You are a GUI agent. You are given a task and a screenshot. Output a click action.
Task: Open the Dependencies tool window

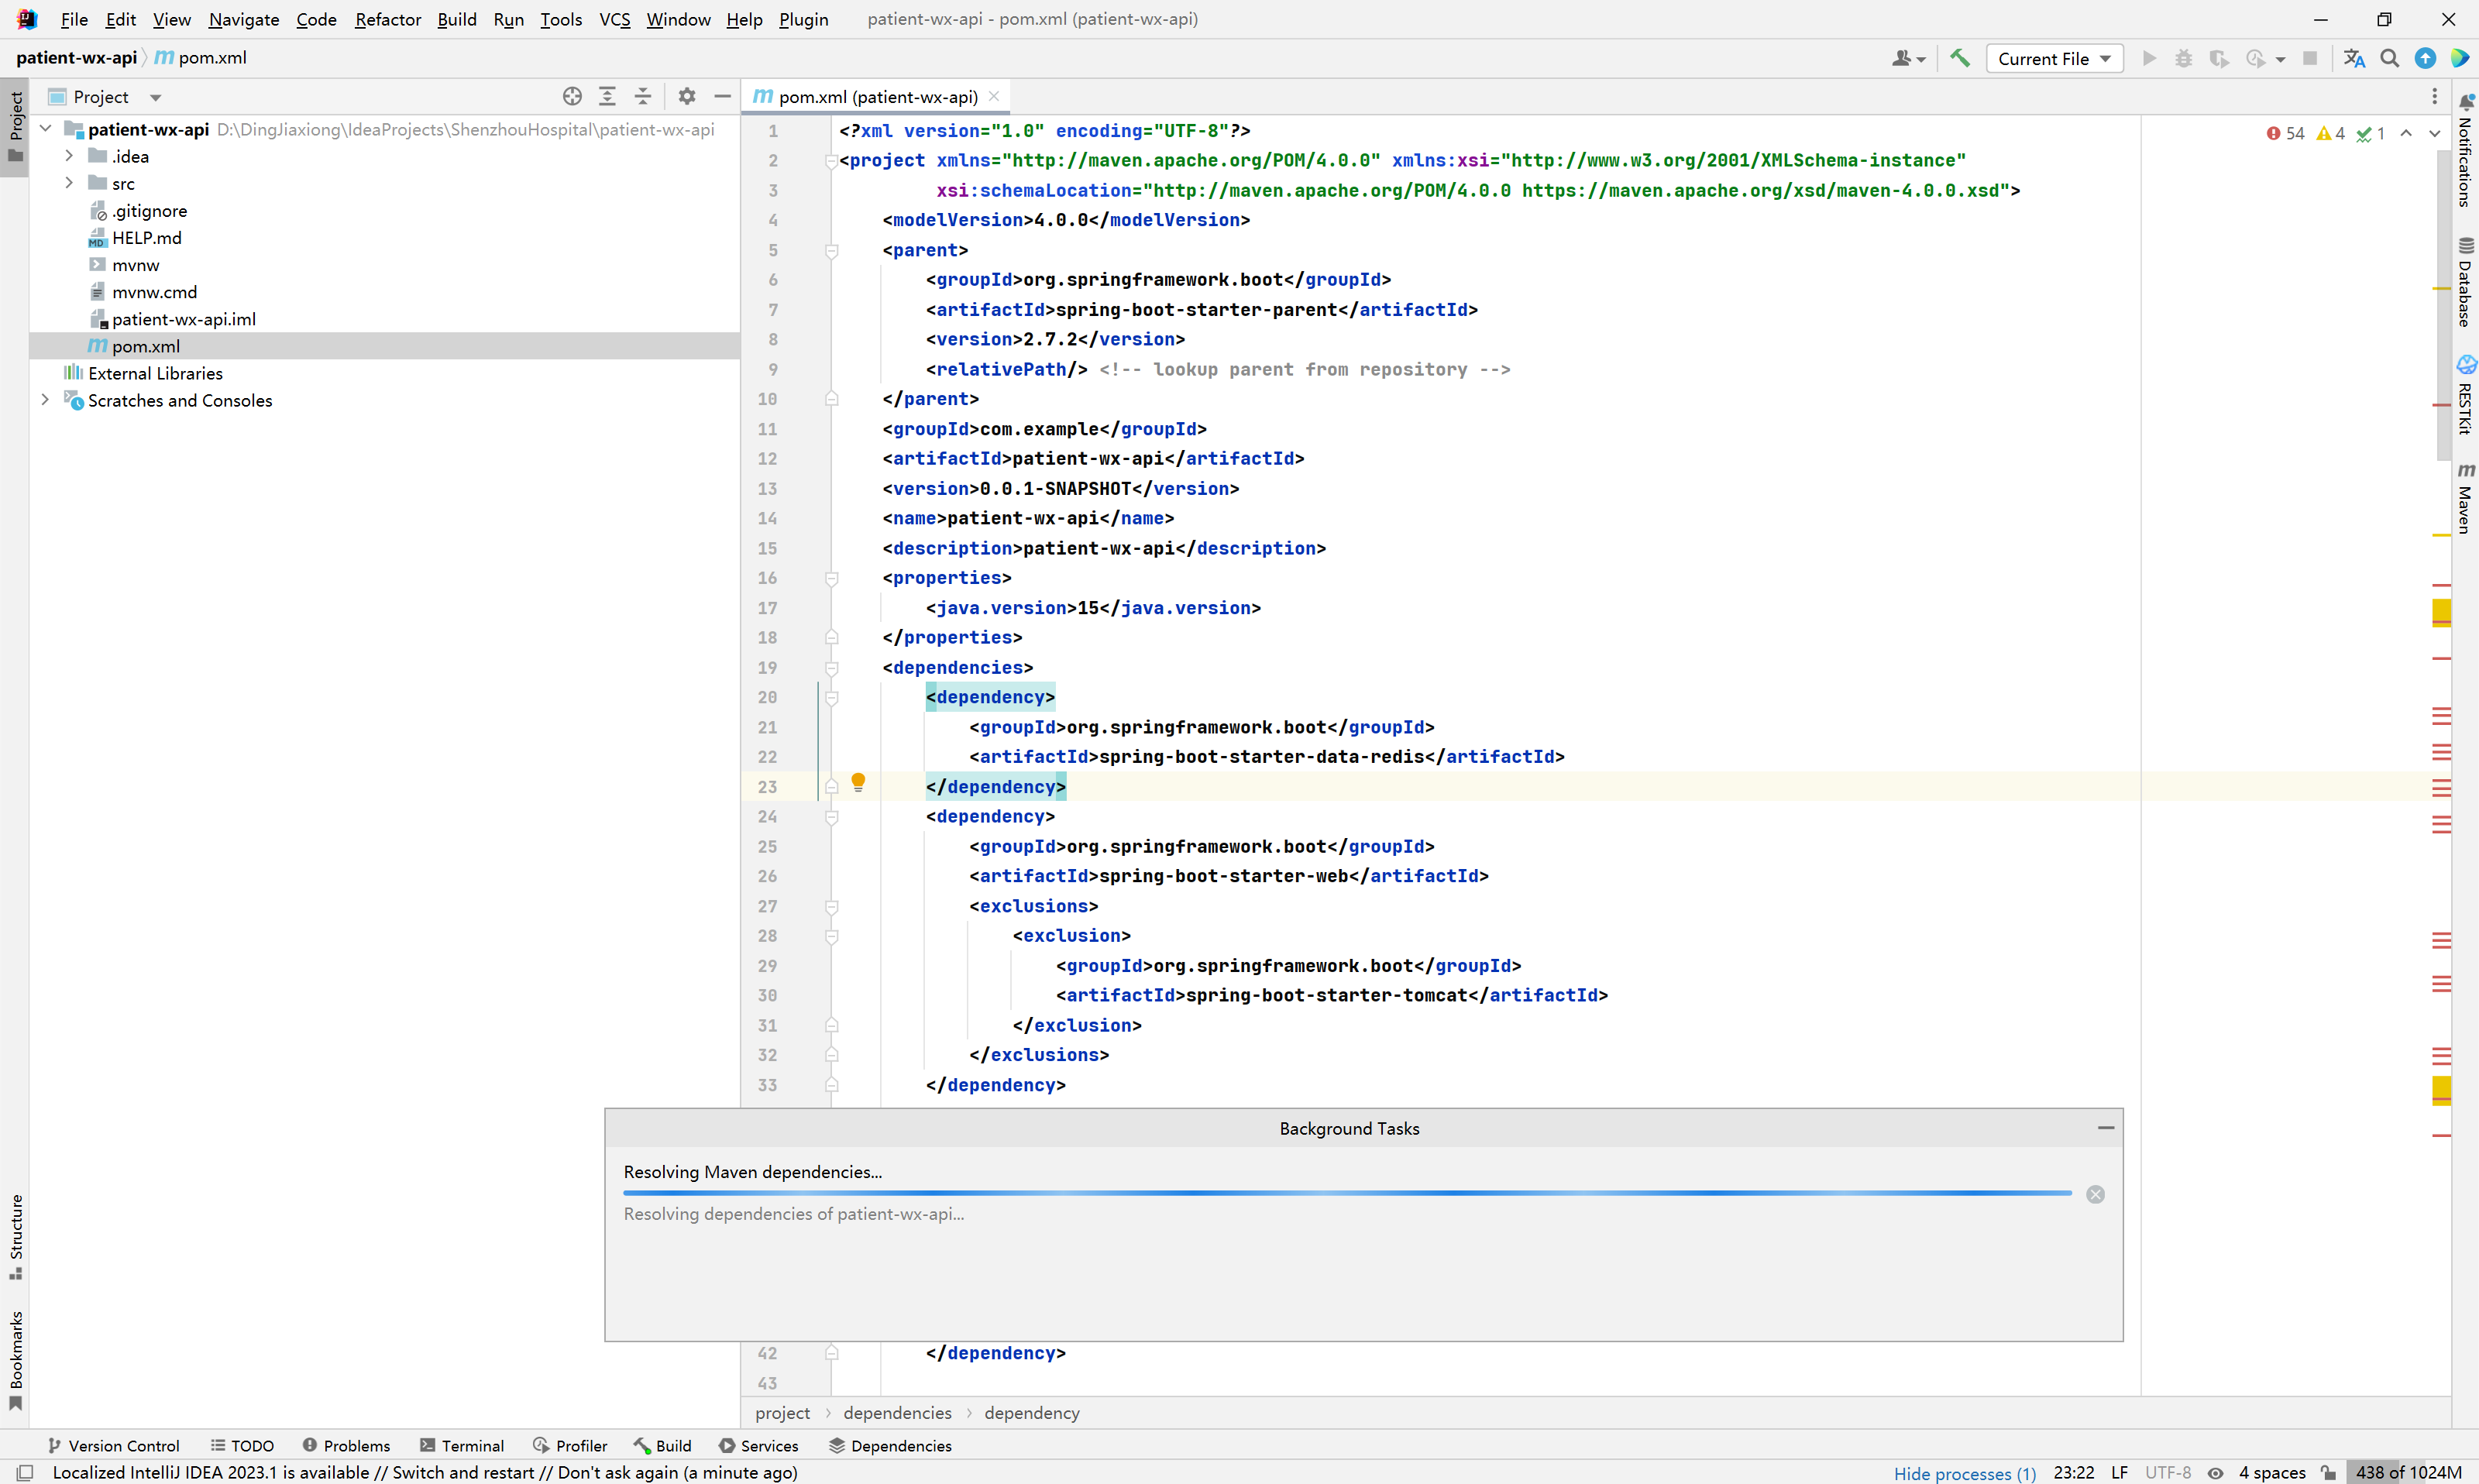coord(890,1445)
